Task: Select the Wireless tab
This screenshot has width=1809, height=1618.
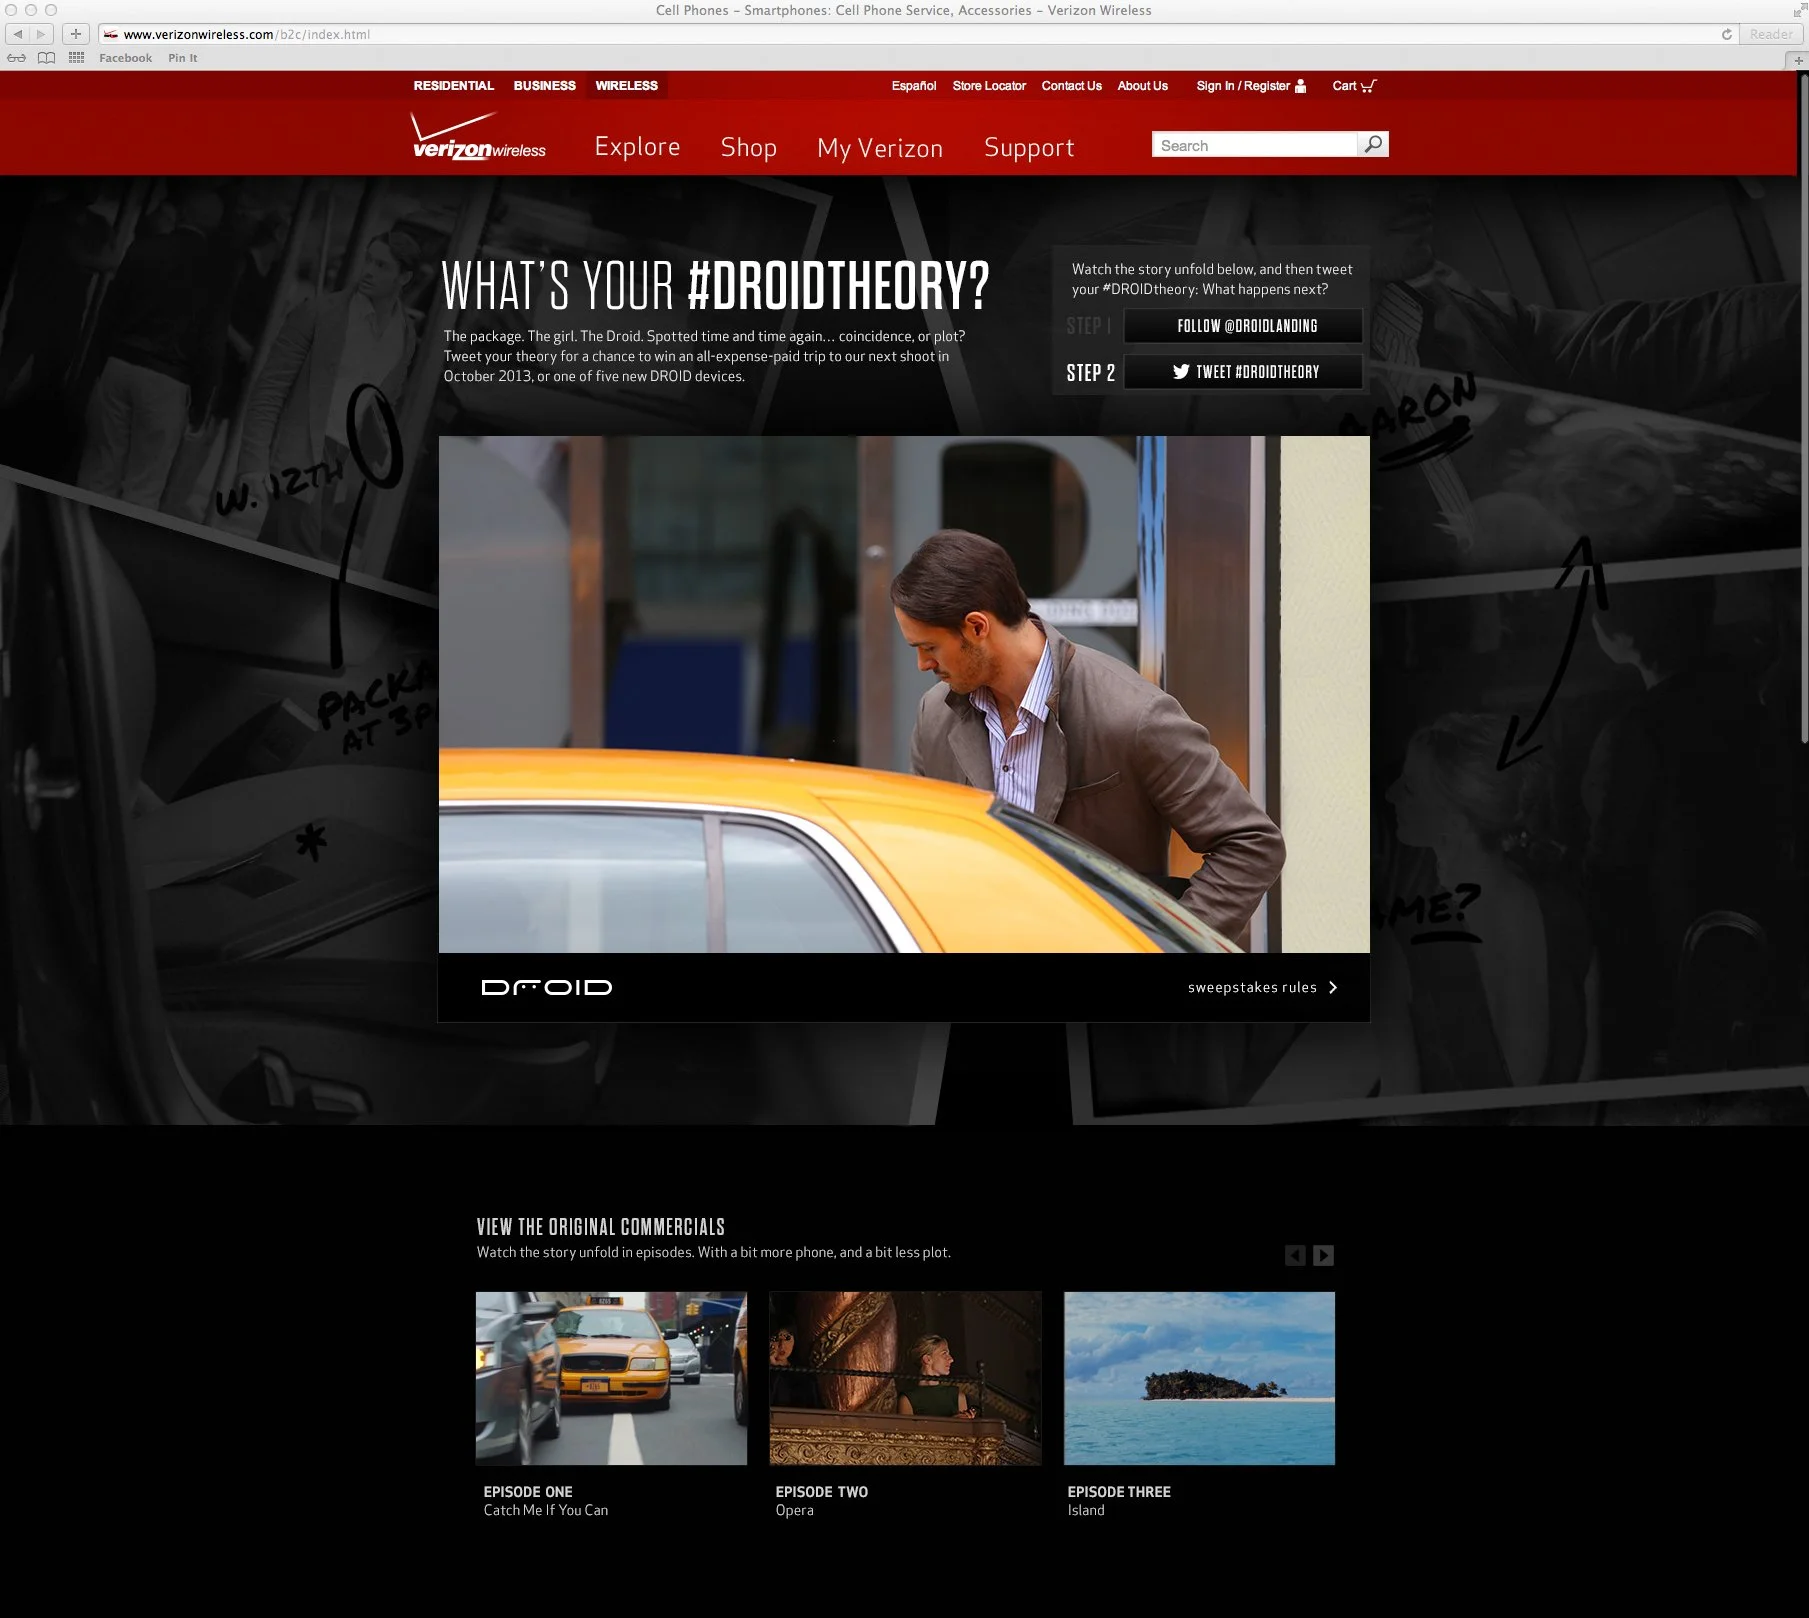Action: 627,86
